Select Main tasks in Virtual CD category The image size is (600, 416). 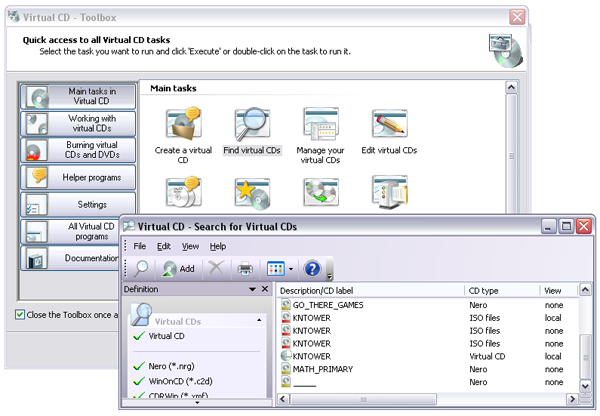tap(78, 96)
